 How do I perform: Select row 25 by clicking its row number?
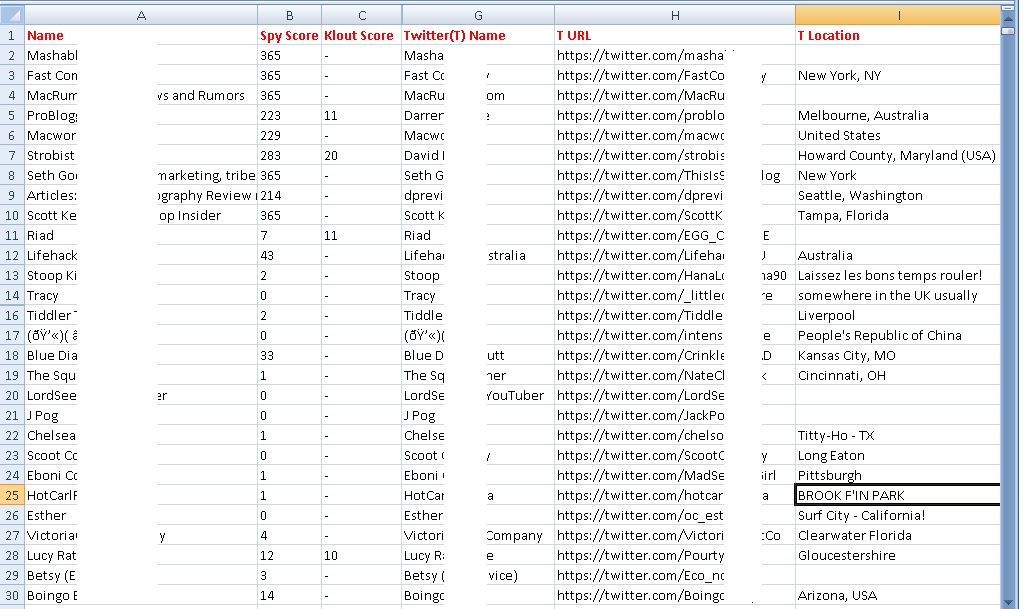pyautogui.click(x=11, y=495)
